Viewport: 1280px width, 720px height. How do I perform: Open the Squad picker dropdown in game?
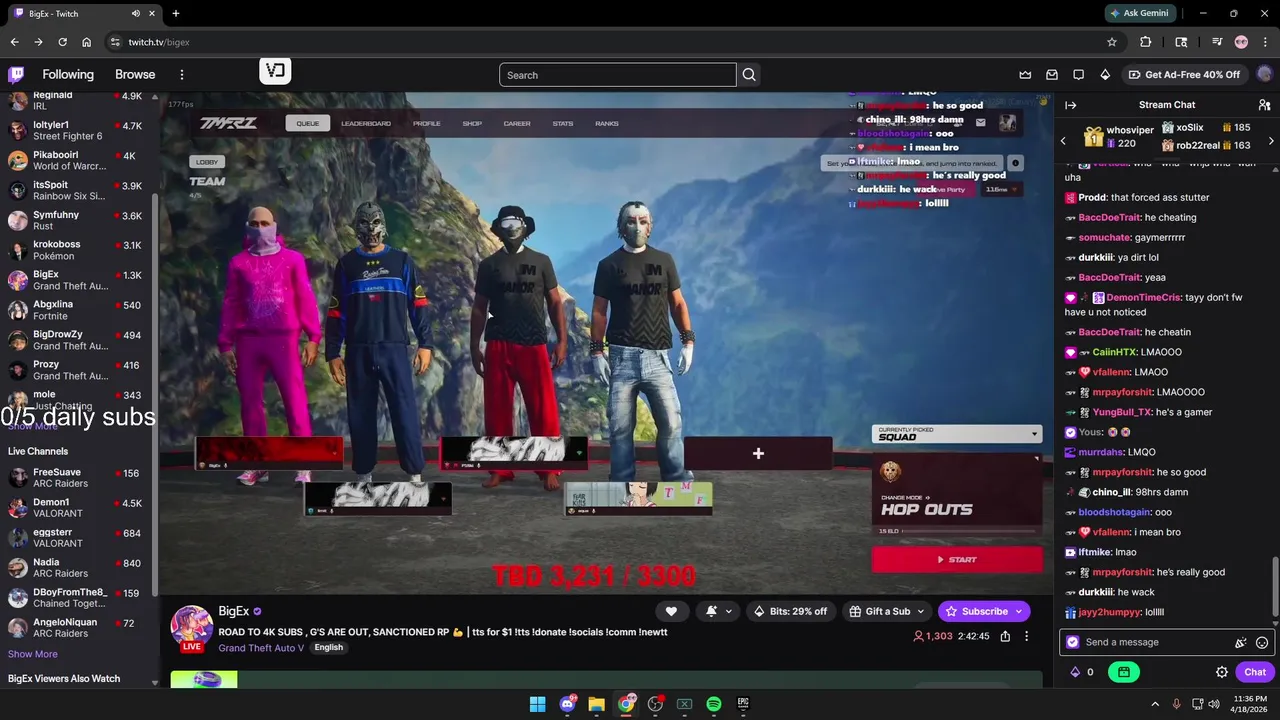click(x=957, y=434)
